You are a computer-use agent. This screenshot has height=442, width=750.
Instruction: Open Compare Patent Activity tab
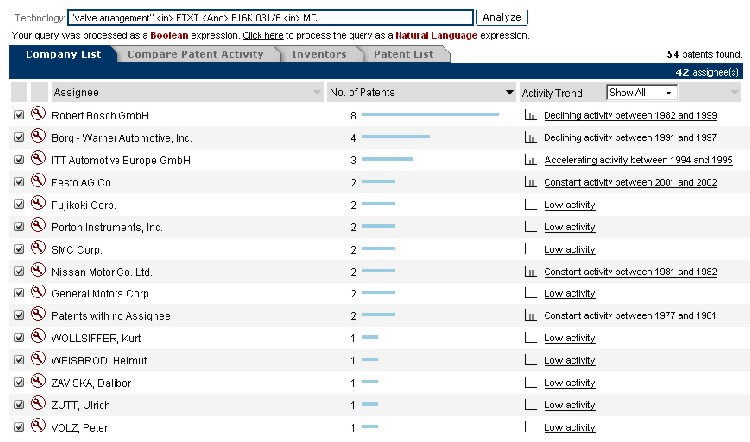pyautogui.click(x=195, y=54)
